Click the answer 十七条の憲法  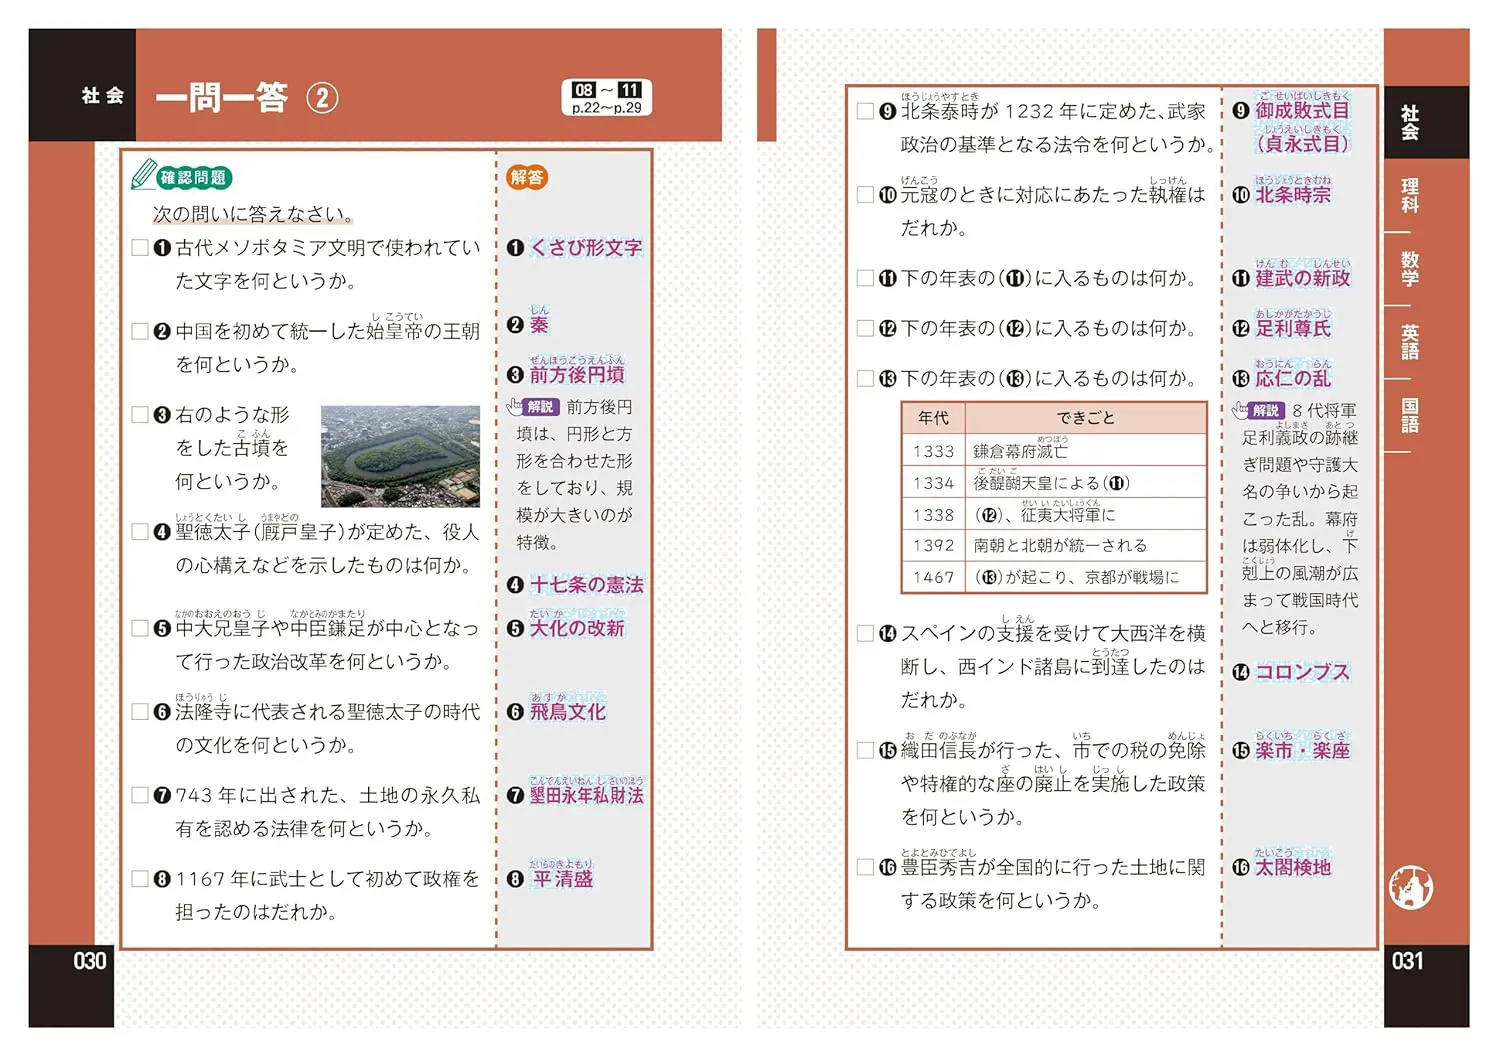point(586,585)
